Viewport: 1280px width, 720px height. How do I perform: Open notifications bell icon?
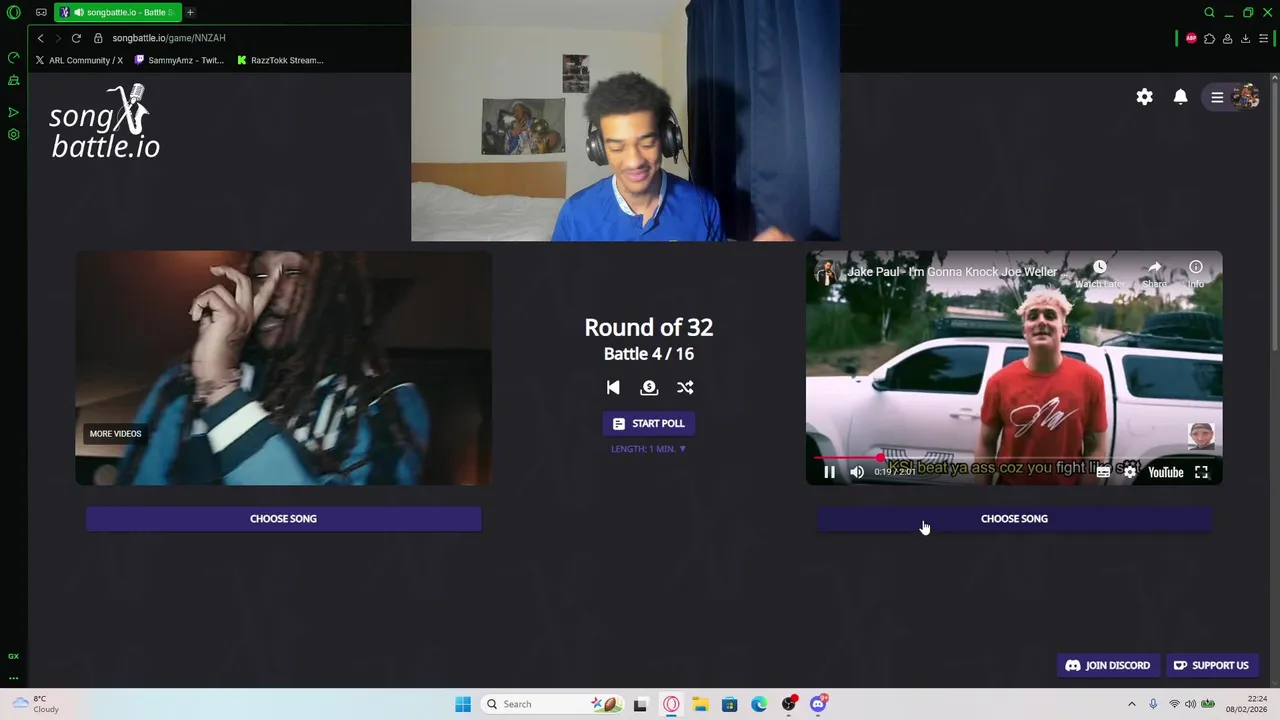[1180, 97]
